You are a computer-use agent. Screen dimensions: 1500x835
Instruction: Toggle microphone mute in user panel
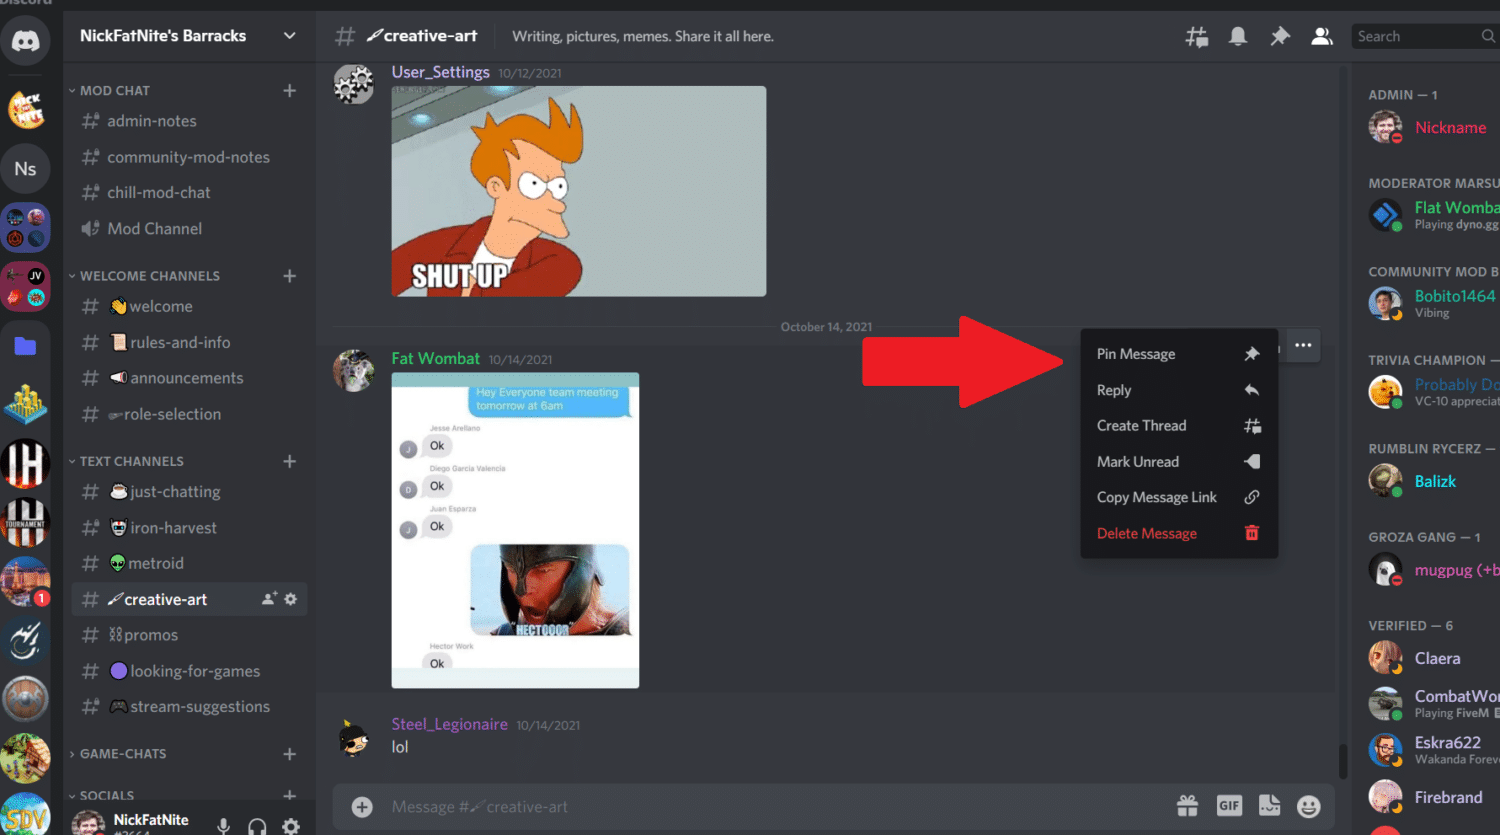(224, 826)
